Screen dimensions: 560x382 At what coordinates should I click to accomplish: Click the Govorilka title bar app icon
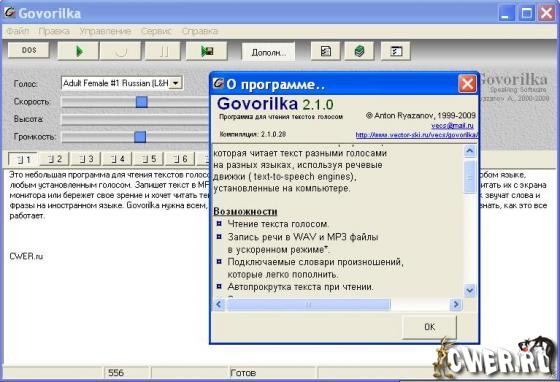(x=10, y=12)
